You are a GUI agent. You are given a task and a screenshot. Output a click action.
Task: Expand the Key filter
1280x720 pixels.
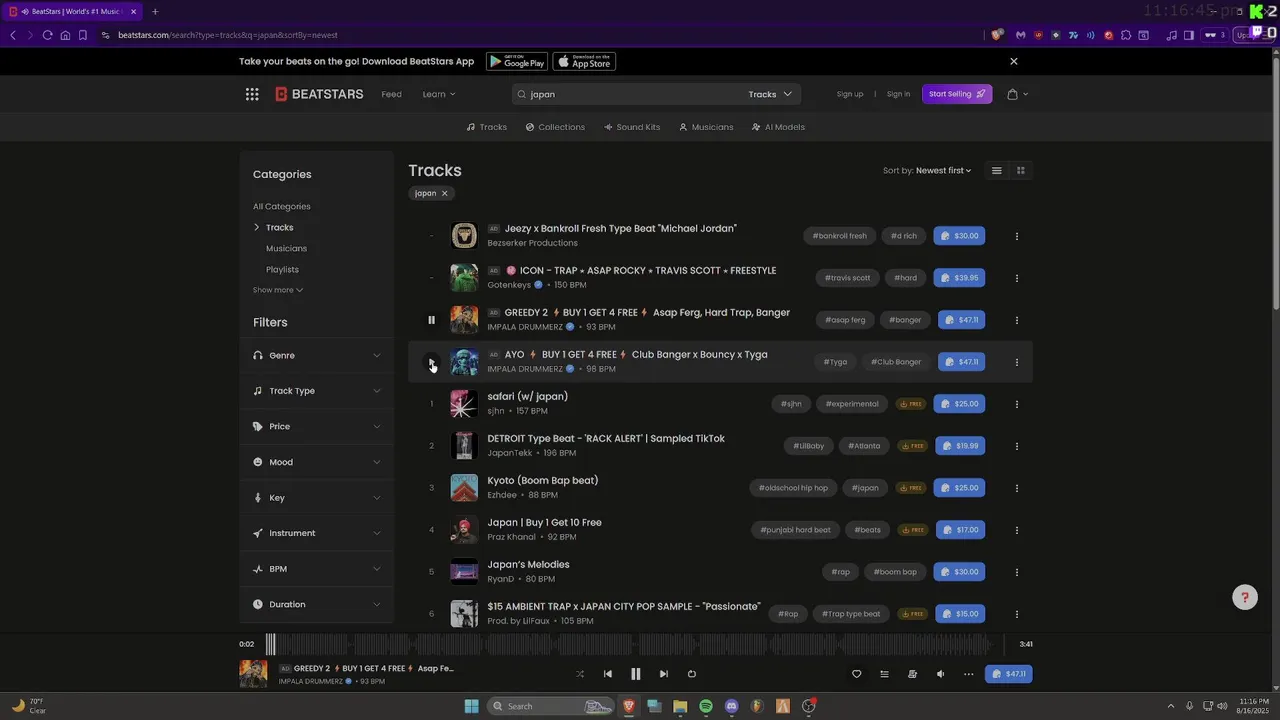click(x=316, y=498)
